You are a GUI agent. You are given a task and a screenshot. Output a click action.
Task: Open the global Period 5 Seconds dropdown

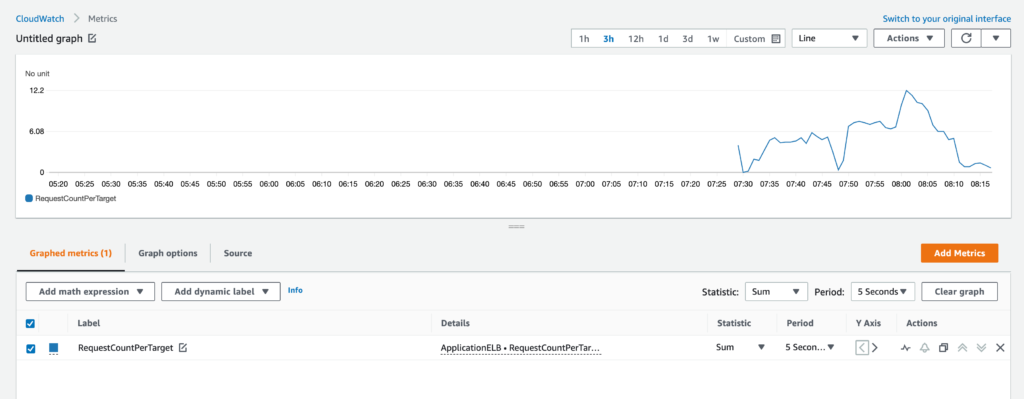pos(882,291)
